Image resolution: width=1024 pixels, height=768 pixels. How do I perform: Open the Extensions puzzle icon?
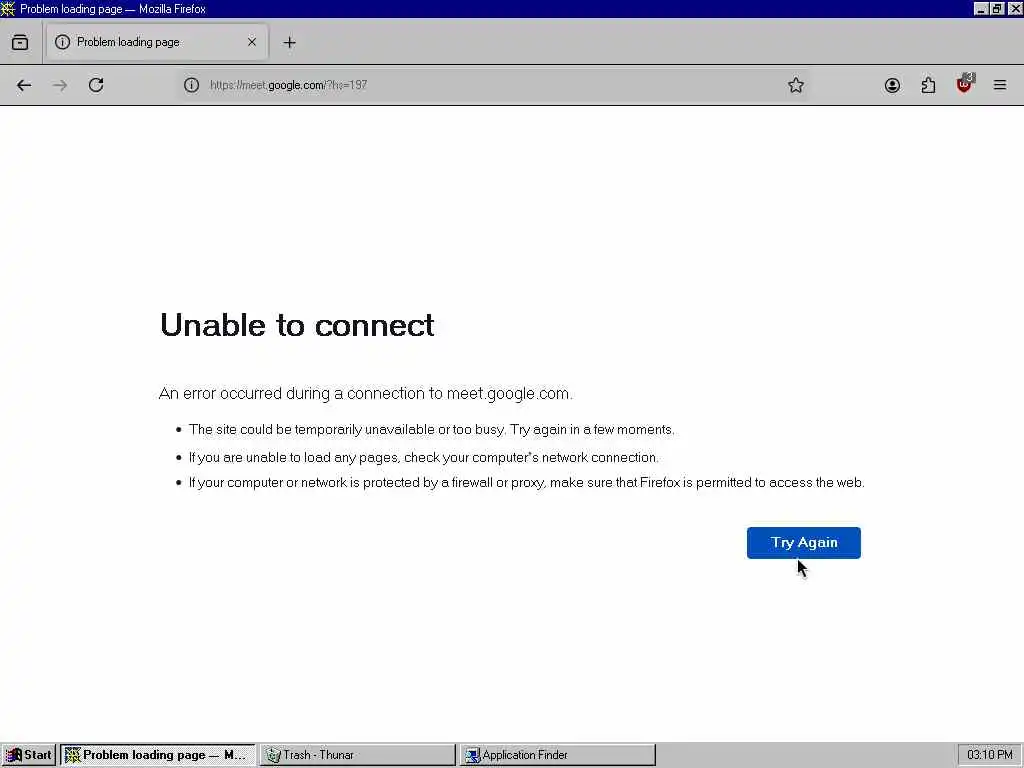(928, 85)
